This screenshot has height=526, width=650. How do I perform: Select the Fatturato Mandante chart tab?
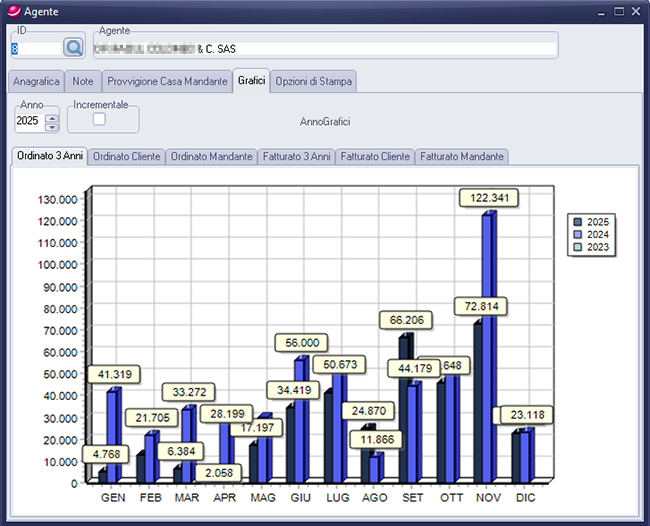pos(461,157)
